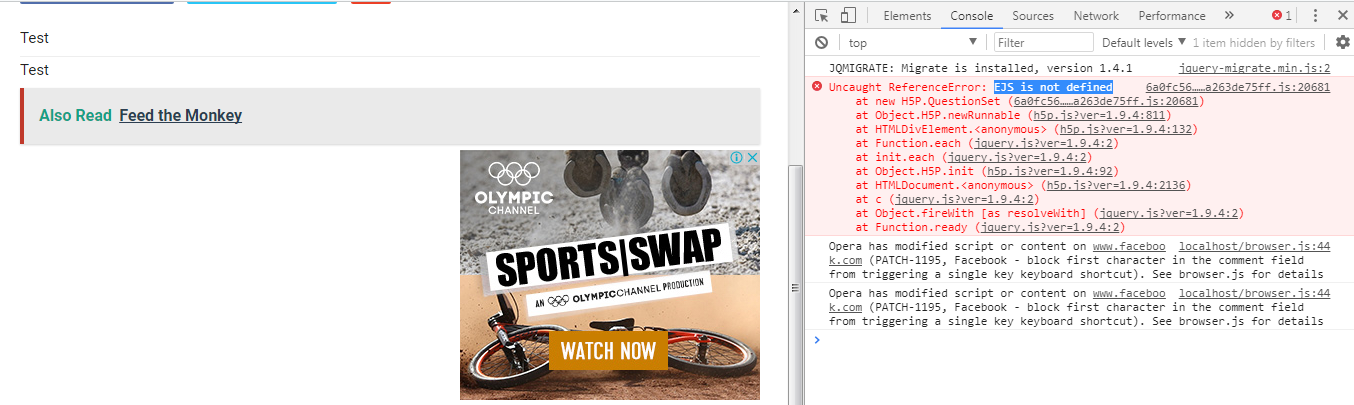This screenshot has width=1354, height=405.
Task: Click the AdChoices info icon on ad
Action: pyautogui.click(x=737, y=158)
